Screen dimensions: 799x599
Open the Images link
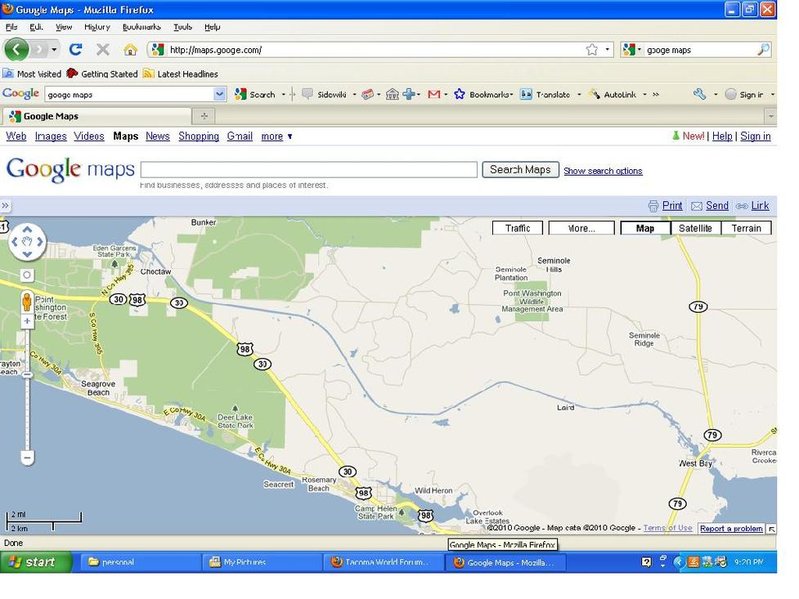click(x=51, y=136)
